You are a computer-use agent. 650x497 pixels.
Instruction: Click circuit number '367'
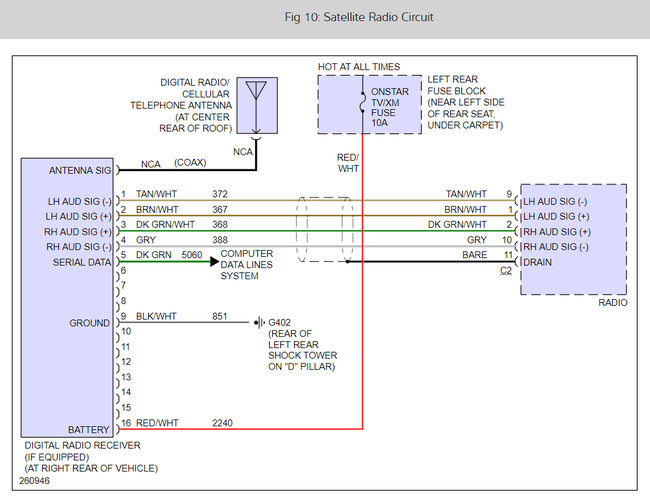coord(220,209)
